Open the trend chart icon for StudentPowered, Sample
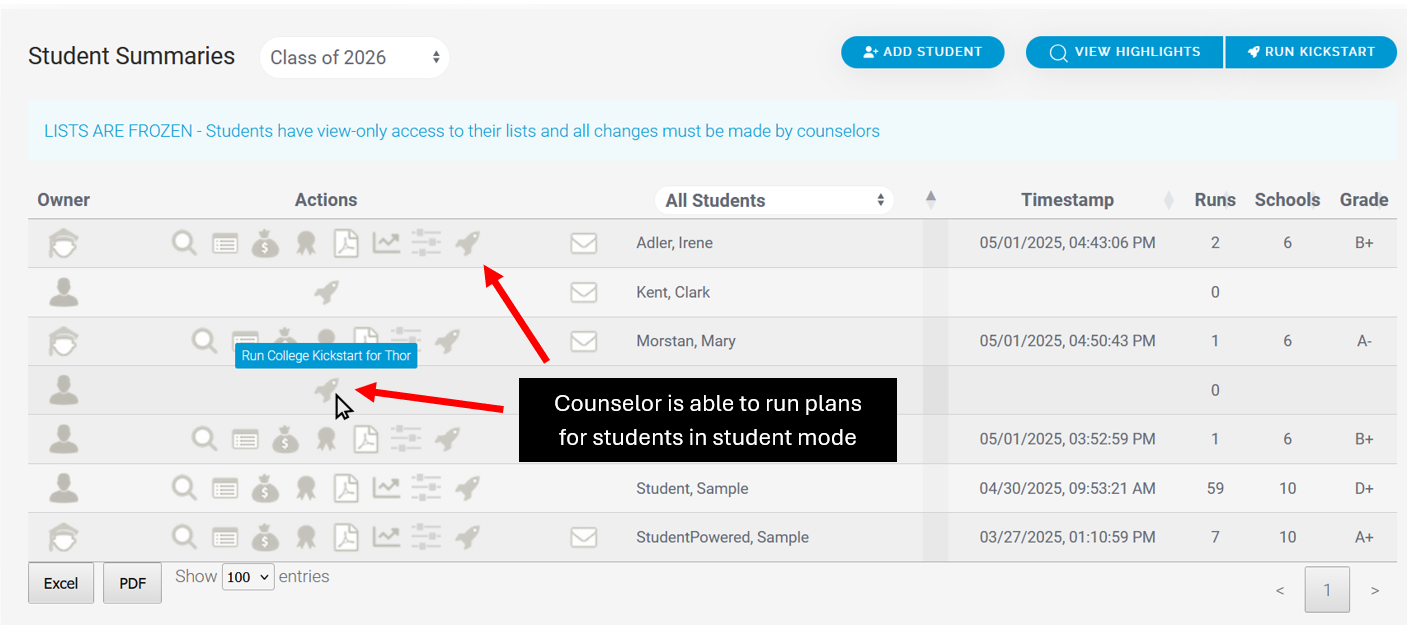 point(386,537)
